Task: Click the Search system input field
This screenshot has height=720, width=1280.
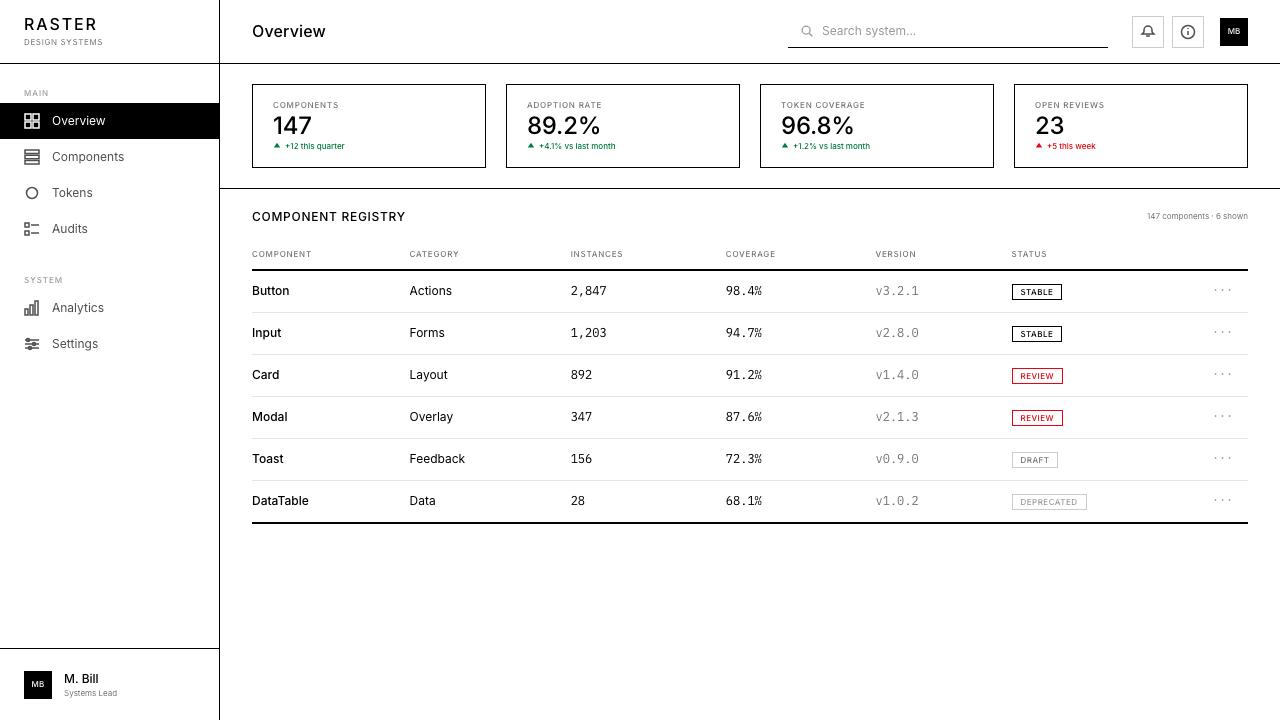Action: (948, 31)
